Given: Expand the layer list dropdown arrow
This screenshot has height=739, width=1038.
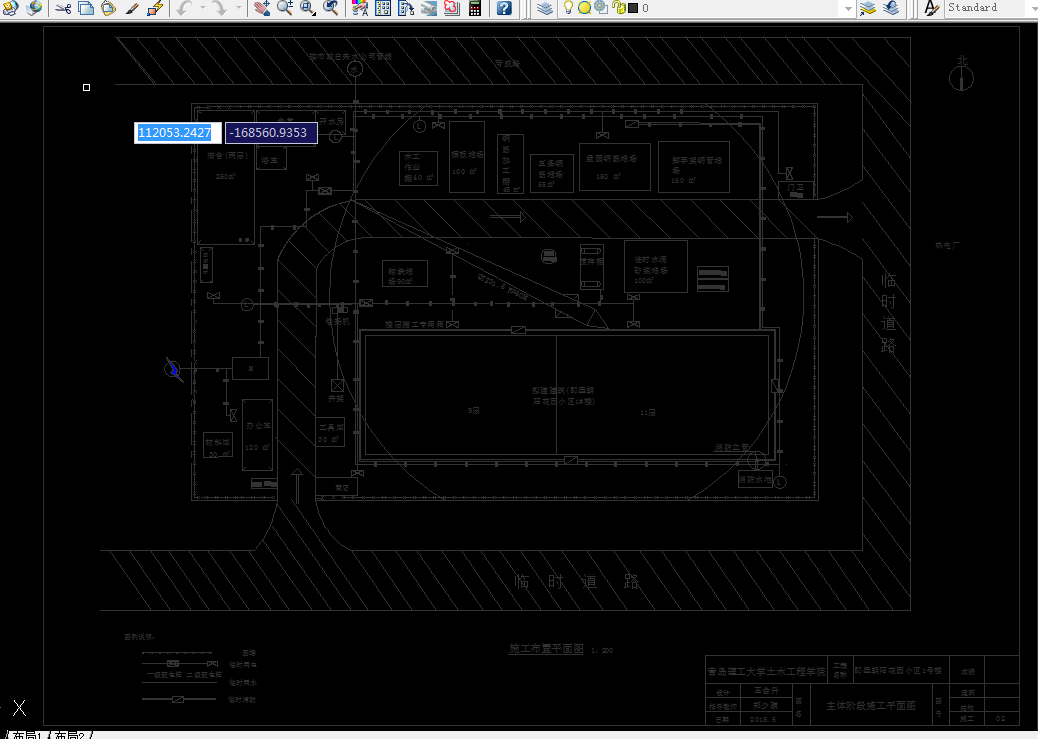Looking at the screenshot, I should 848,9.
